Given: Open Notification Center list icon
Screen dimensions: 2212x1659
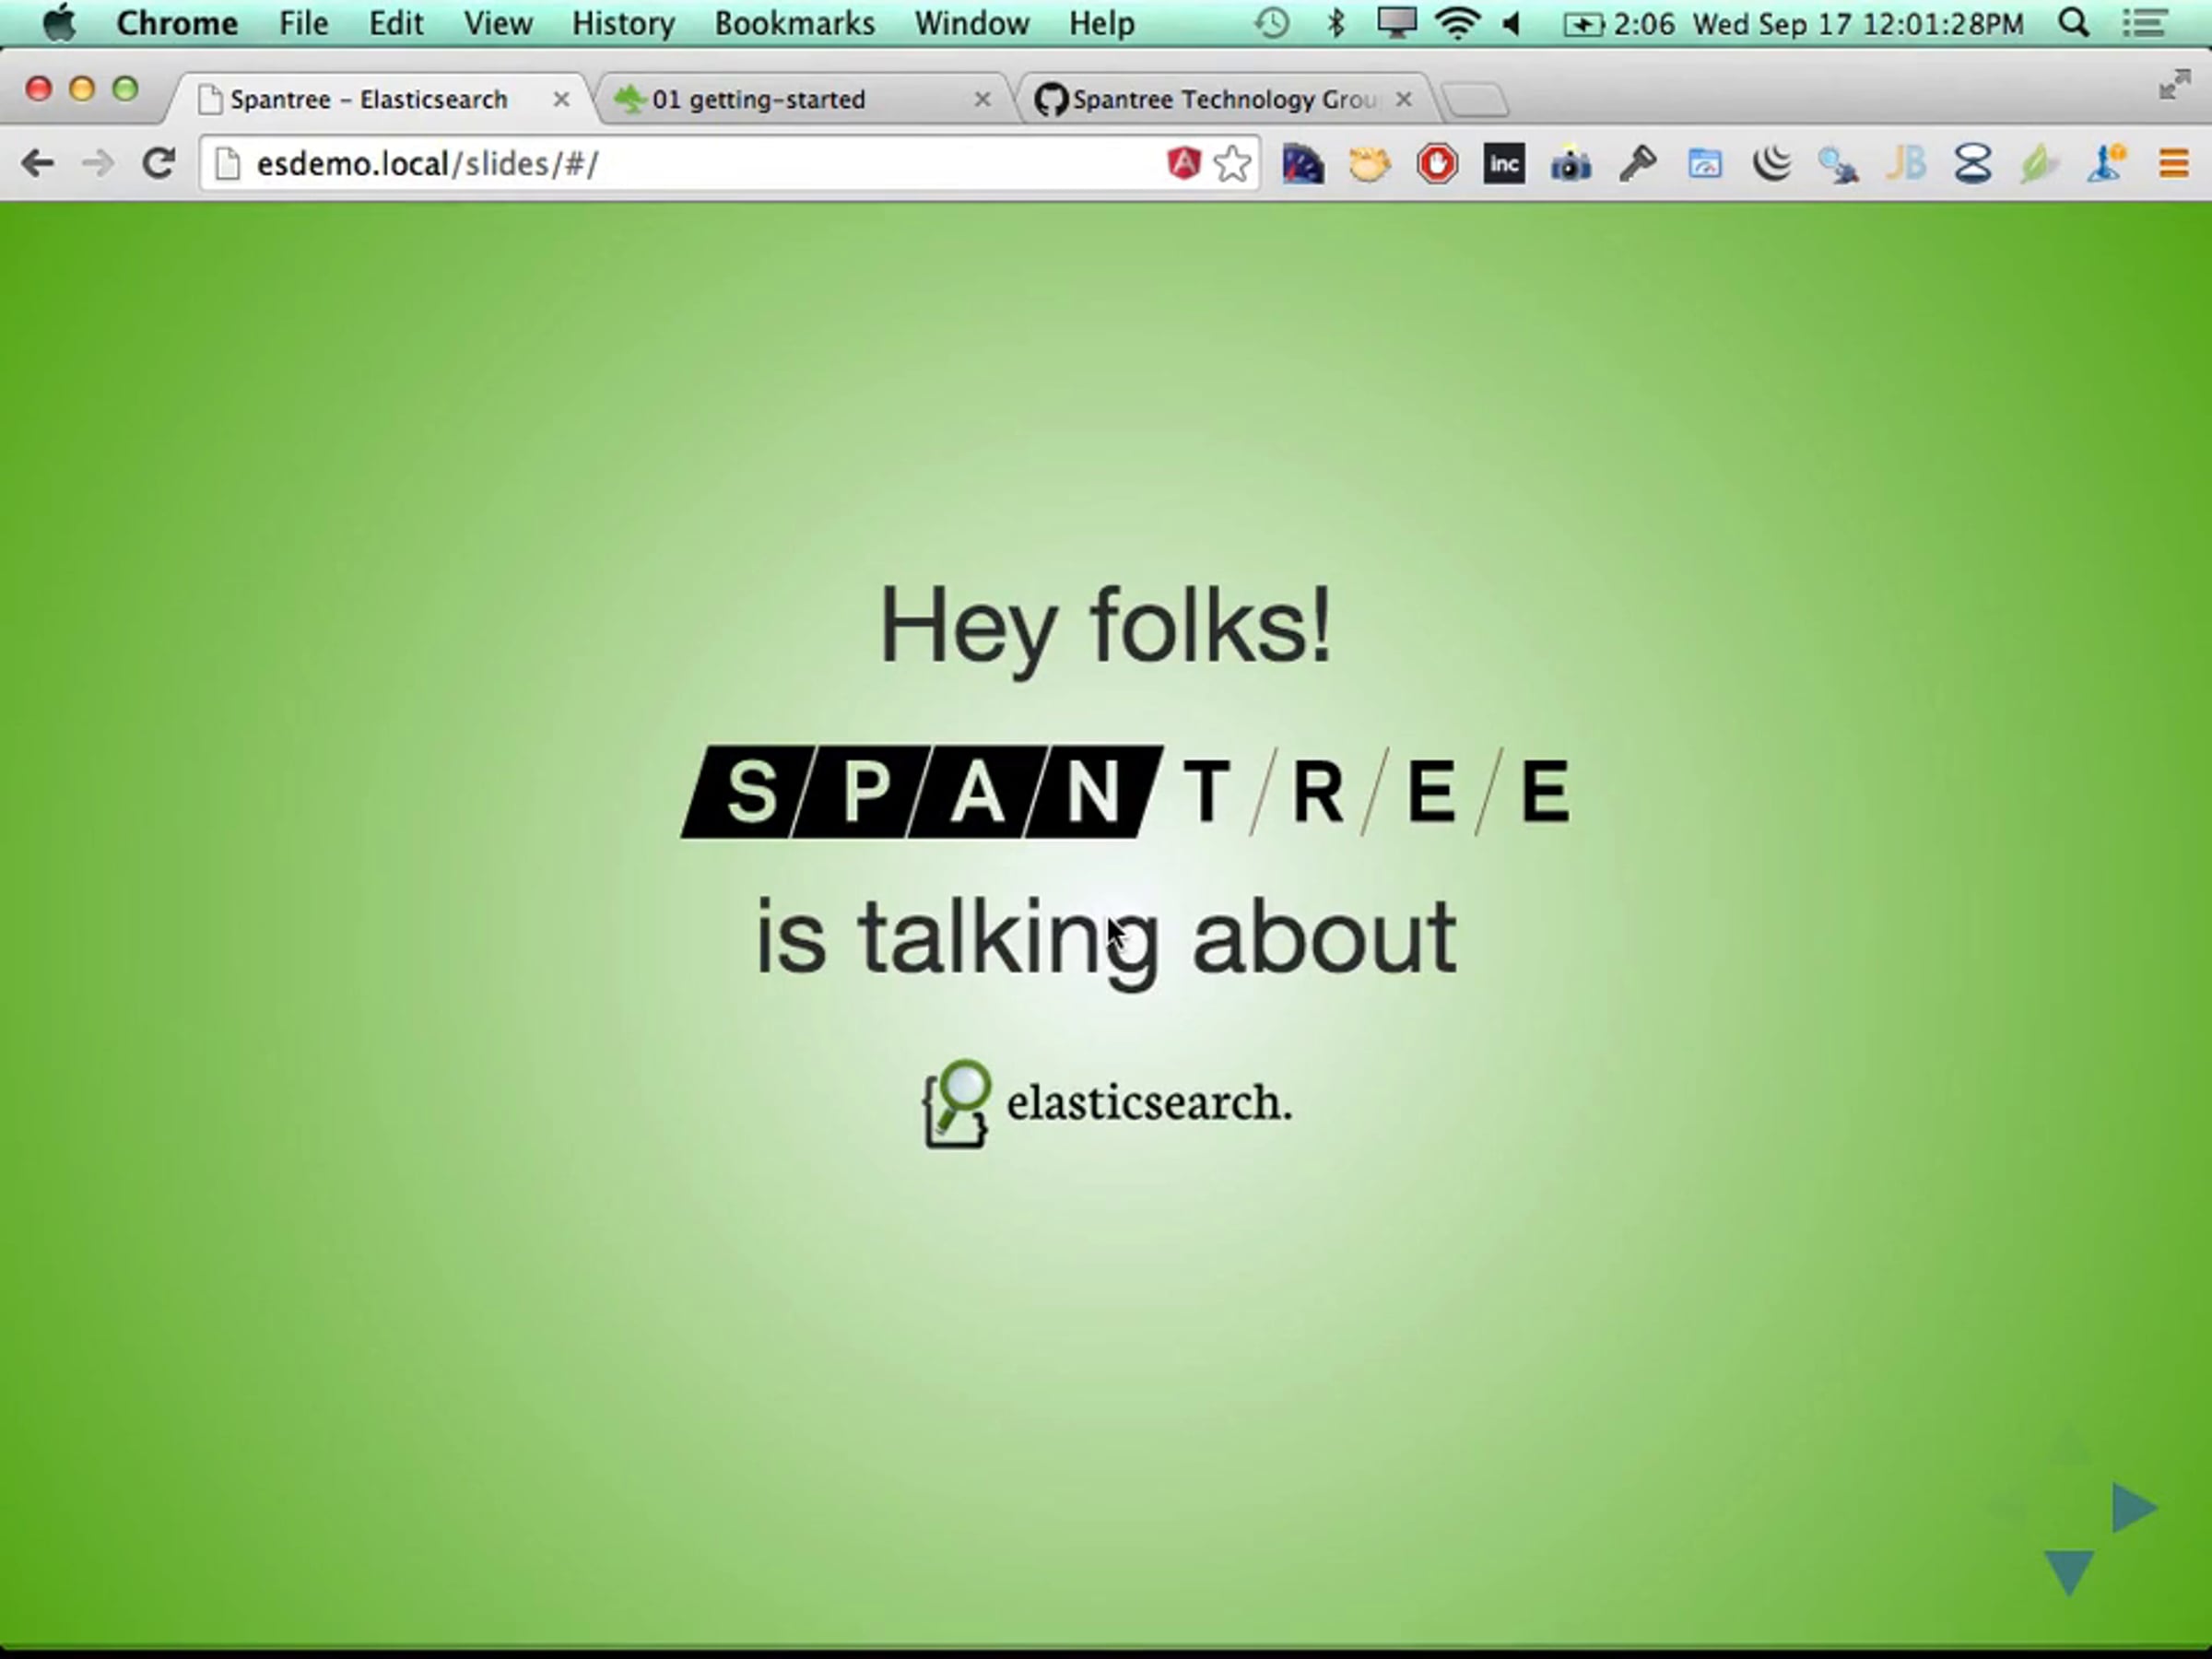Looking at the screenshot, I should [x=2146, y=23].
